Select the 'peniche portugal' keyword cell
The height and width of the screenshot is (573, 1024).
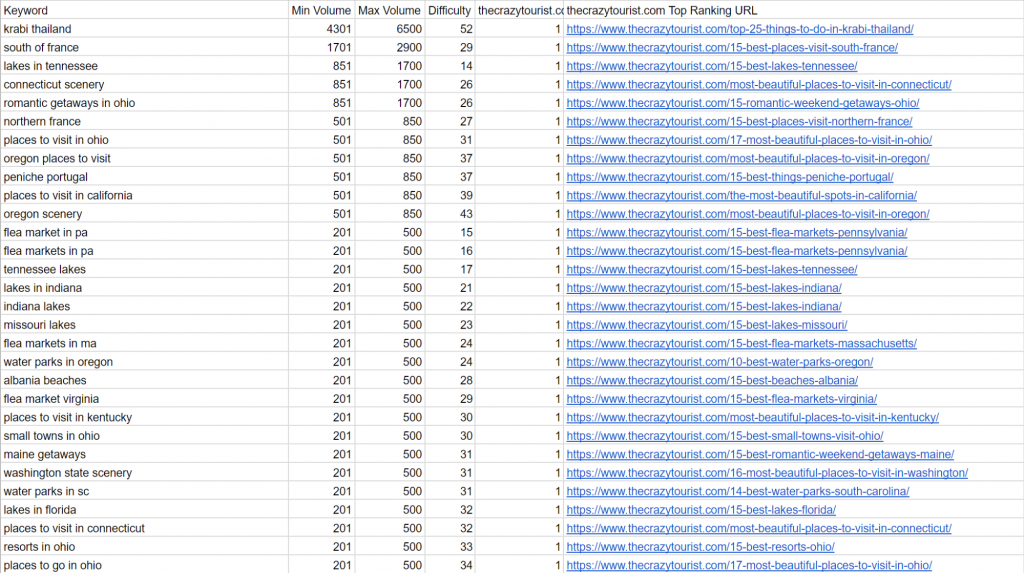(144, 177)
